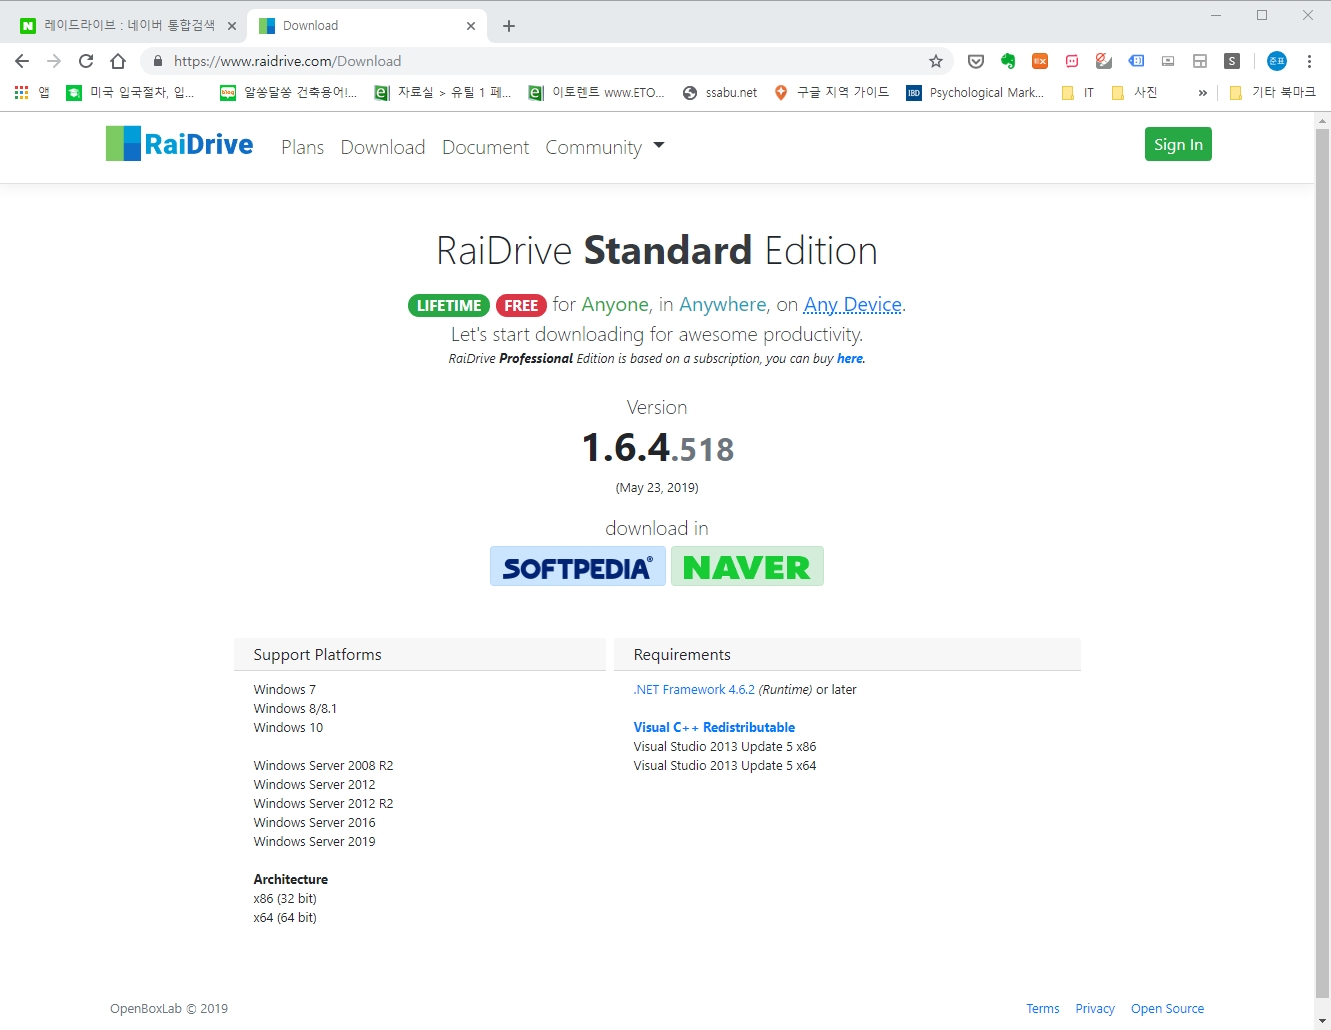Open the 알쏭달쏭 건축용어 bookmark
The height and width of the screenshot is (1030, 1331).
pyautogui.click(x=289, y=92)
